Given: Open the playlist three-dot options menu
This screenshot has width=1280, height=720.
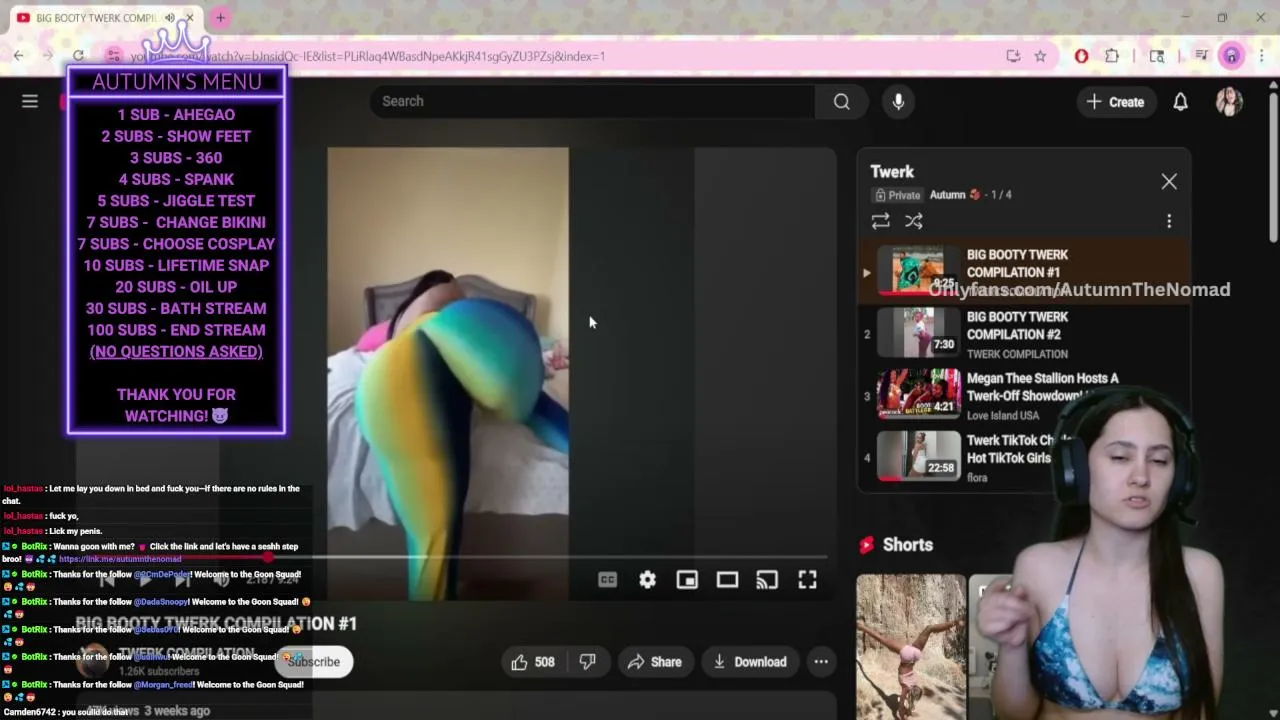Looking at the screenshot, I should [1169, 221].
